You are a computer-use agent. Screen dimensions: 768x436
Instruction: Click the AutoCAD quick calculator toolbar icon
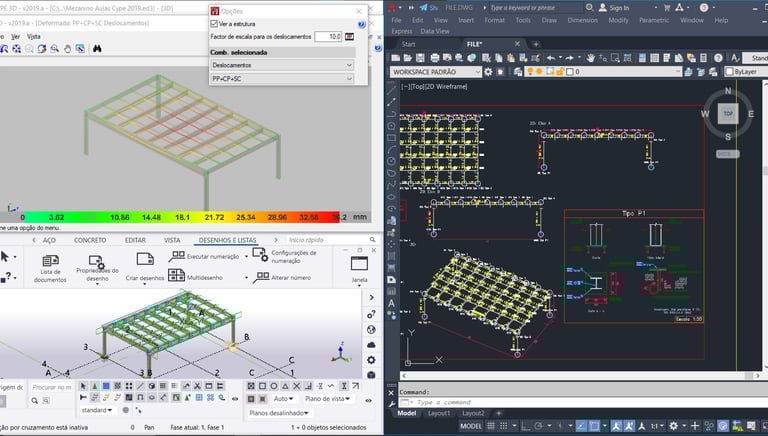pyautogui.click(x=703, y=58)
